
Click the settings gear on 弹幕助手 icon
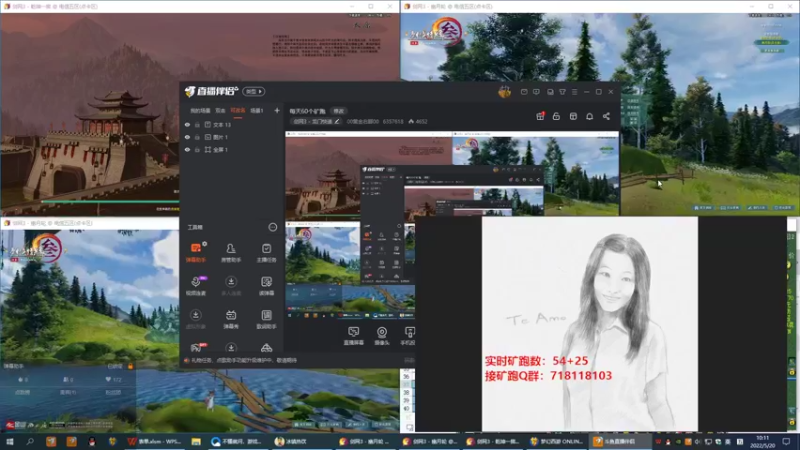pos(205,243)
